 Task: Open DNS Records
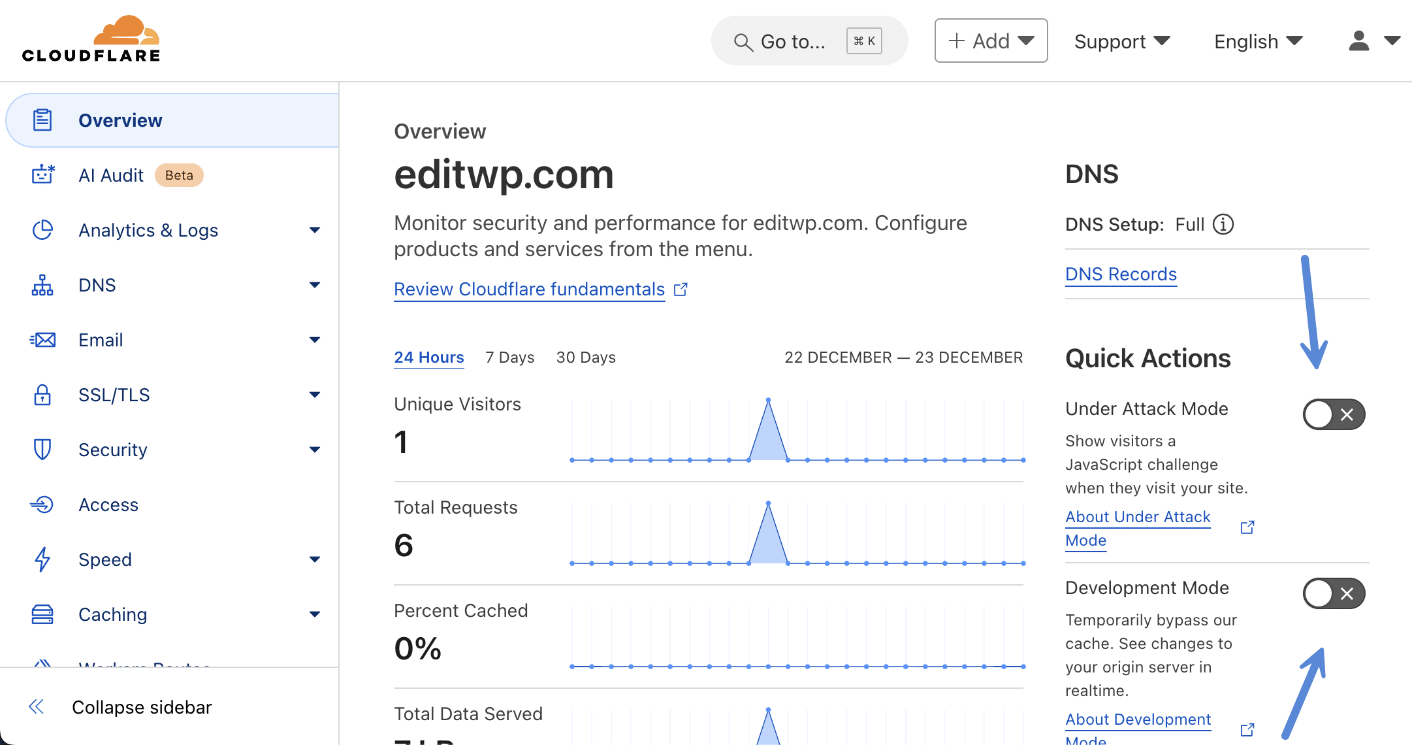point(1121,274)
